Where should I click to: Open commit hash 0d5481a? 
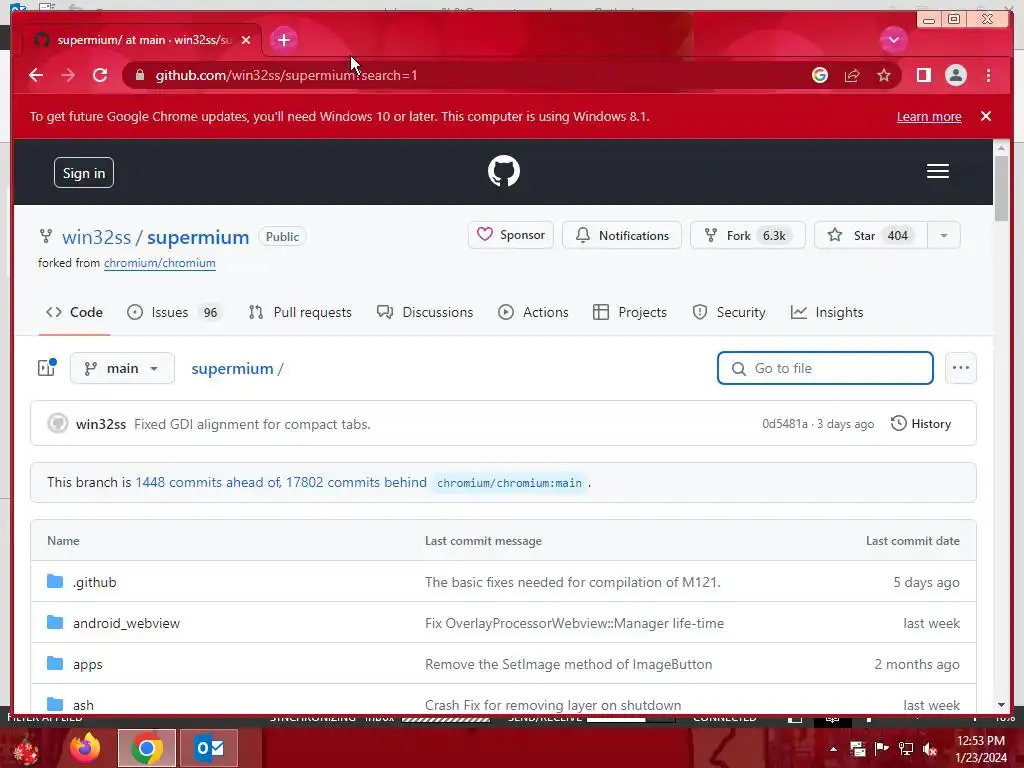[785, 424]
